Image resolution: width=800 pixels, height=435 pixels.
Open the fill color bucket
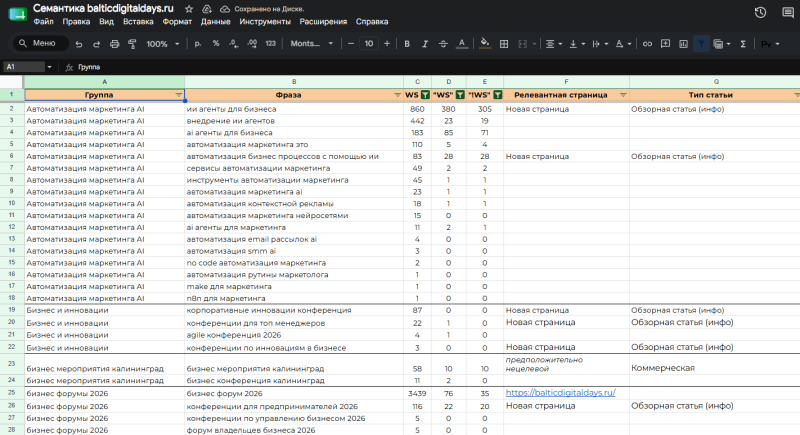coord(485,44)
